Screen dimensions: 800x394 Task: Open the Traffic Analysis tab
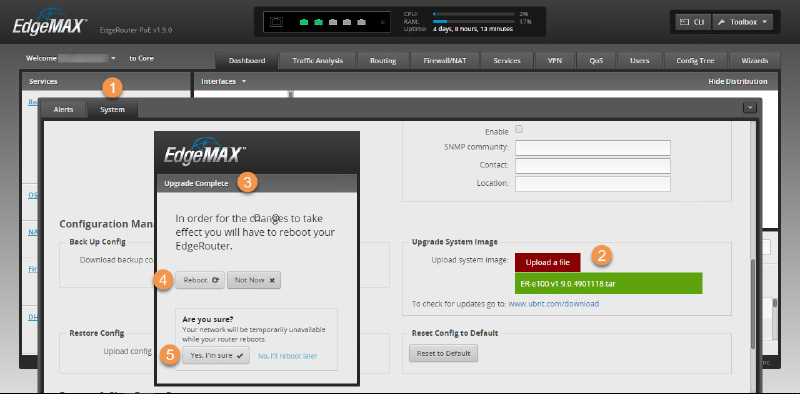(317, 61)
